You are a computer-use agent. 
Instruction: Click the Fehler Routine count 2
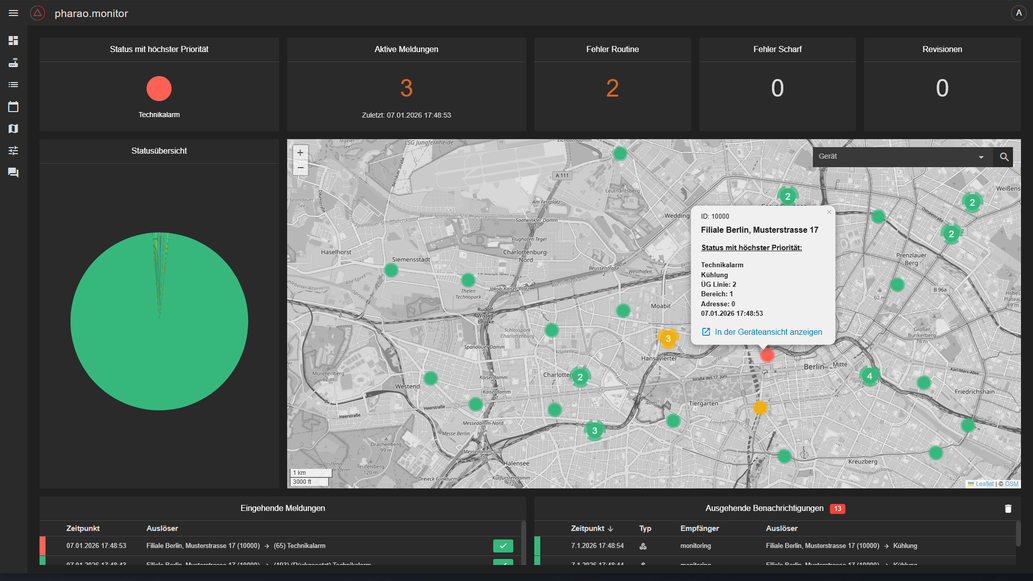point(613,88)
